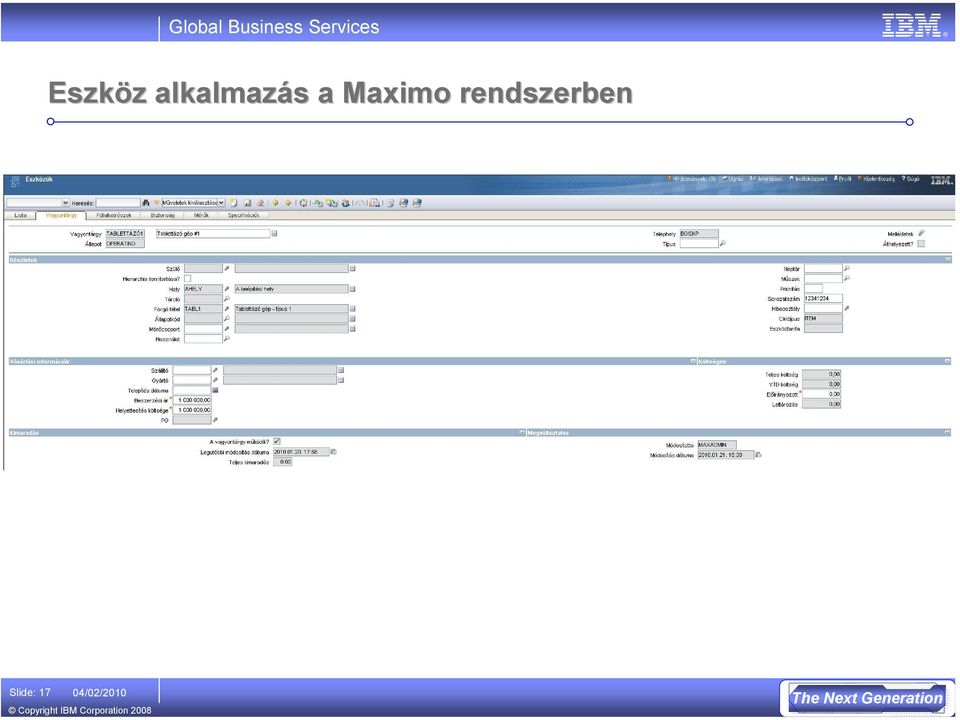Screen dimensions: 960x720
Task: Collapse the Vásárlási információk section
Action: 692,361
